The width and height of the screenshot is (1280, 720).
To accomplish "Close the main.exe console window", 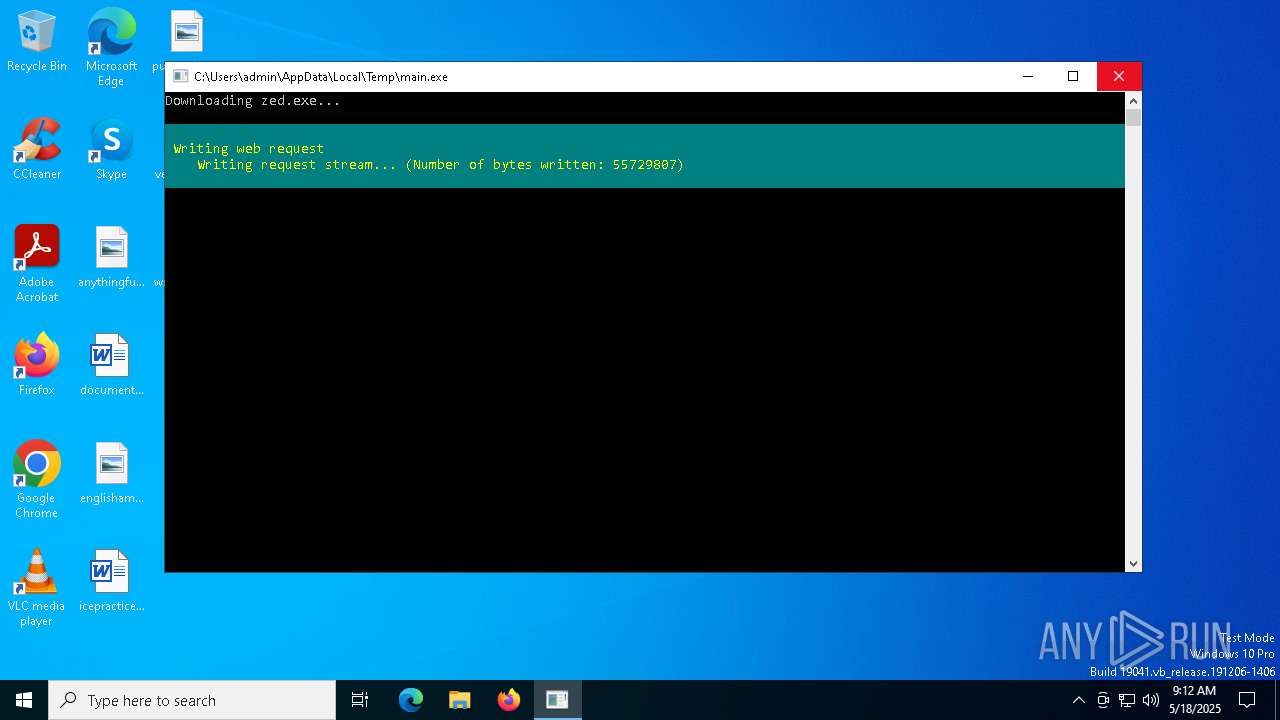I will [1119, 76].
